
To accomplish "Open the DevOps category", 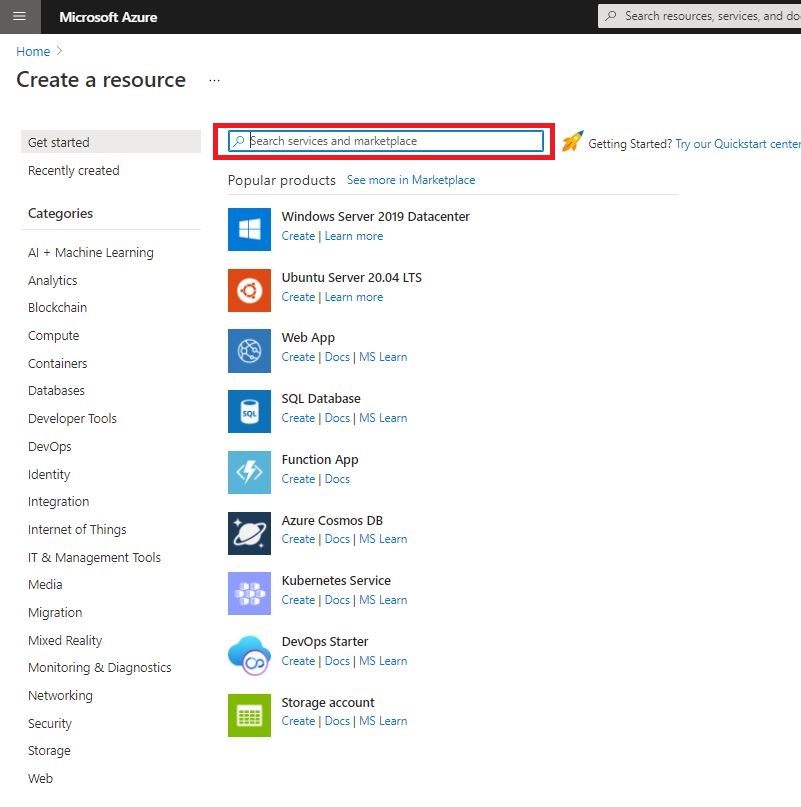I will tap(49, 447).
